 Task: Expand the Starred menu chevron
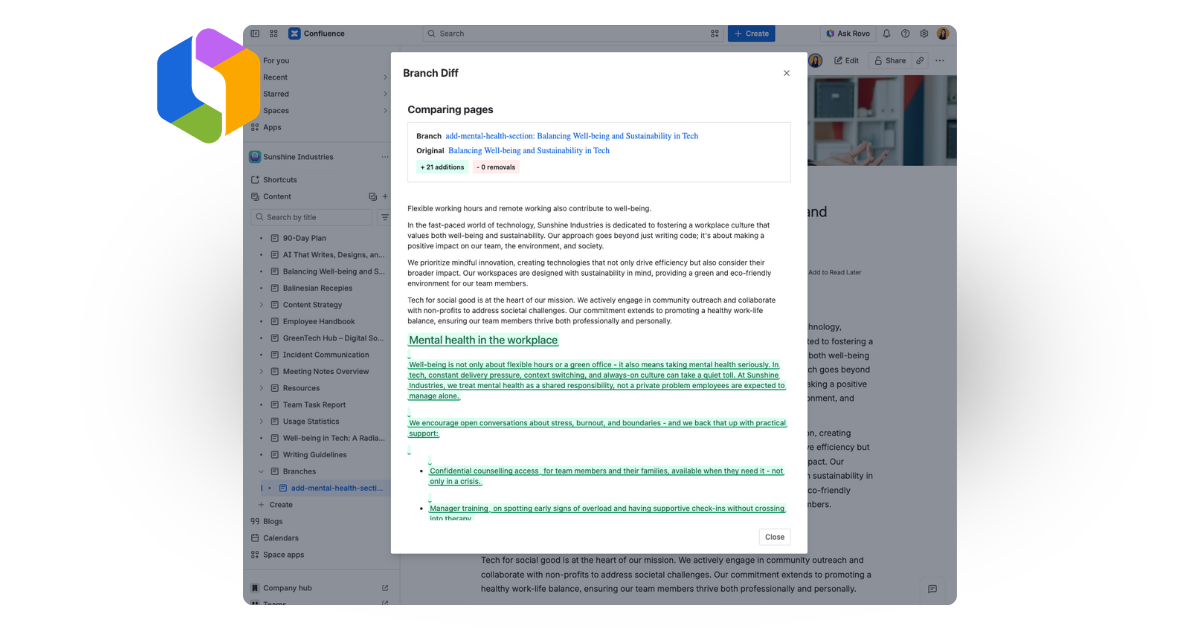point(385,94)
